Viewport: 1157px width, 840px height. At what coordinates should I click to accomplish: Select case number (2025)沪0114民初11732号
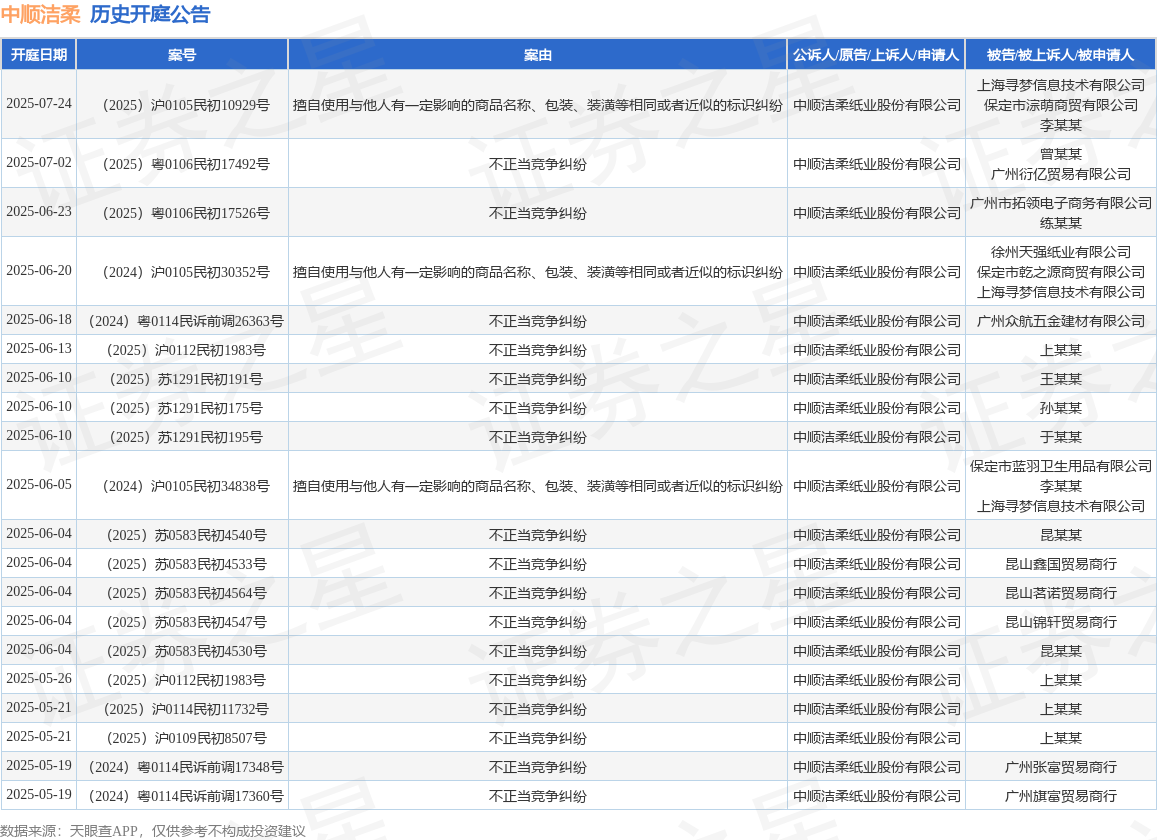pyautogui.click(x=182, y=709)
